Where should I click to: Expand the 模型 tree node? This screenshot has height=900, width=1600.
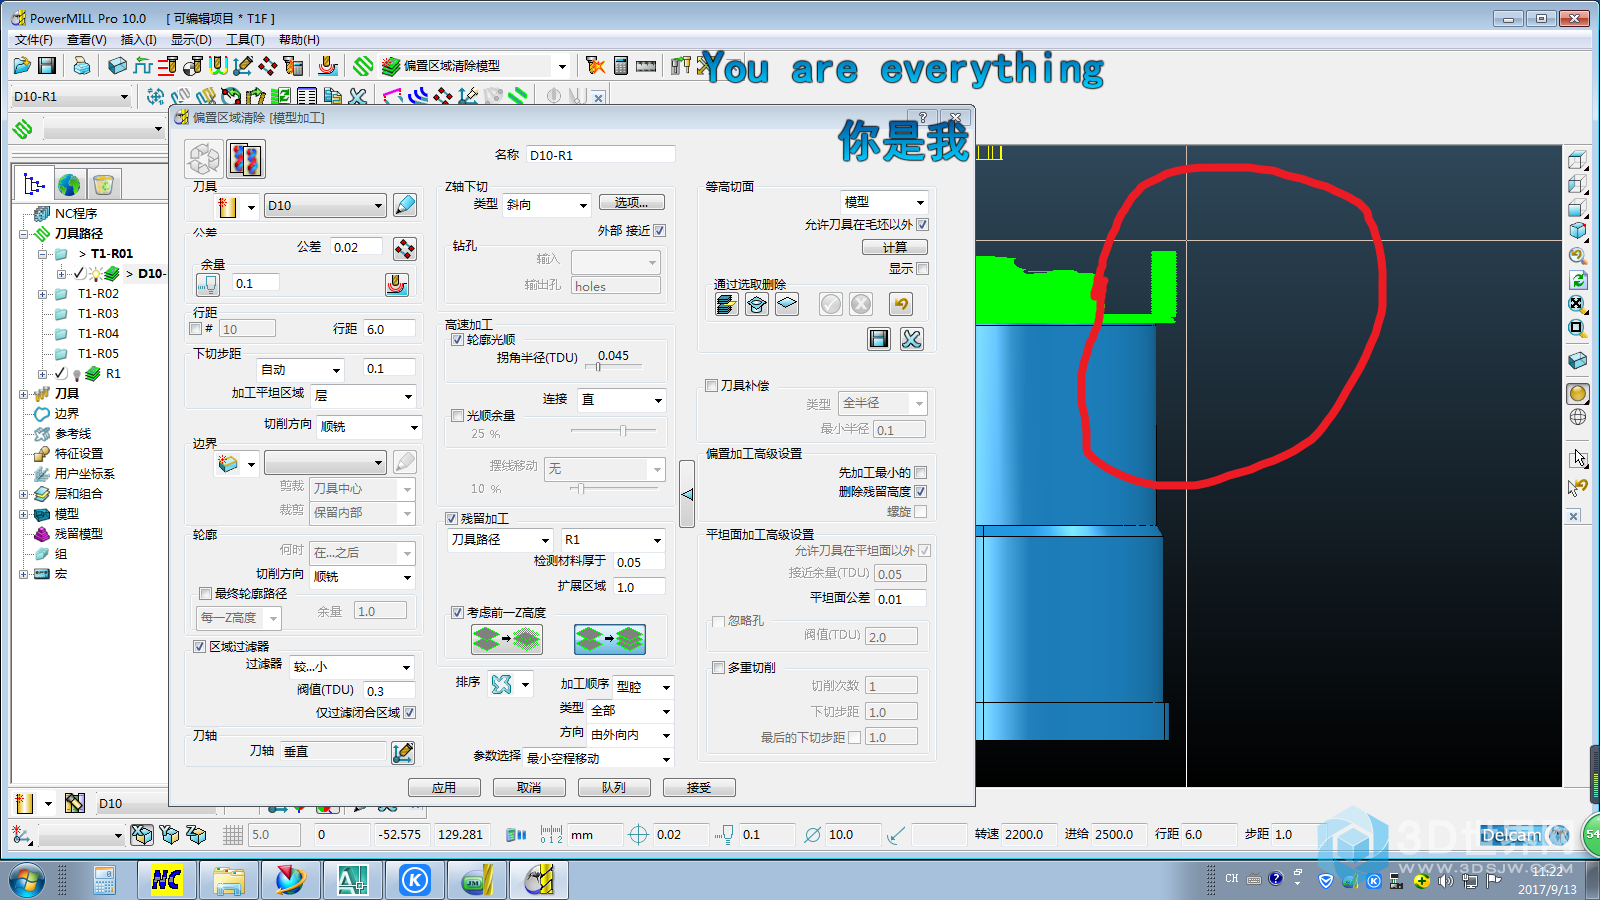point(23,514)
